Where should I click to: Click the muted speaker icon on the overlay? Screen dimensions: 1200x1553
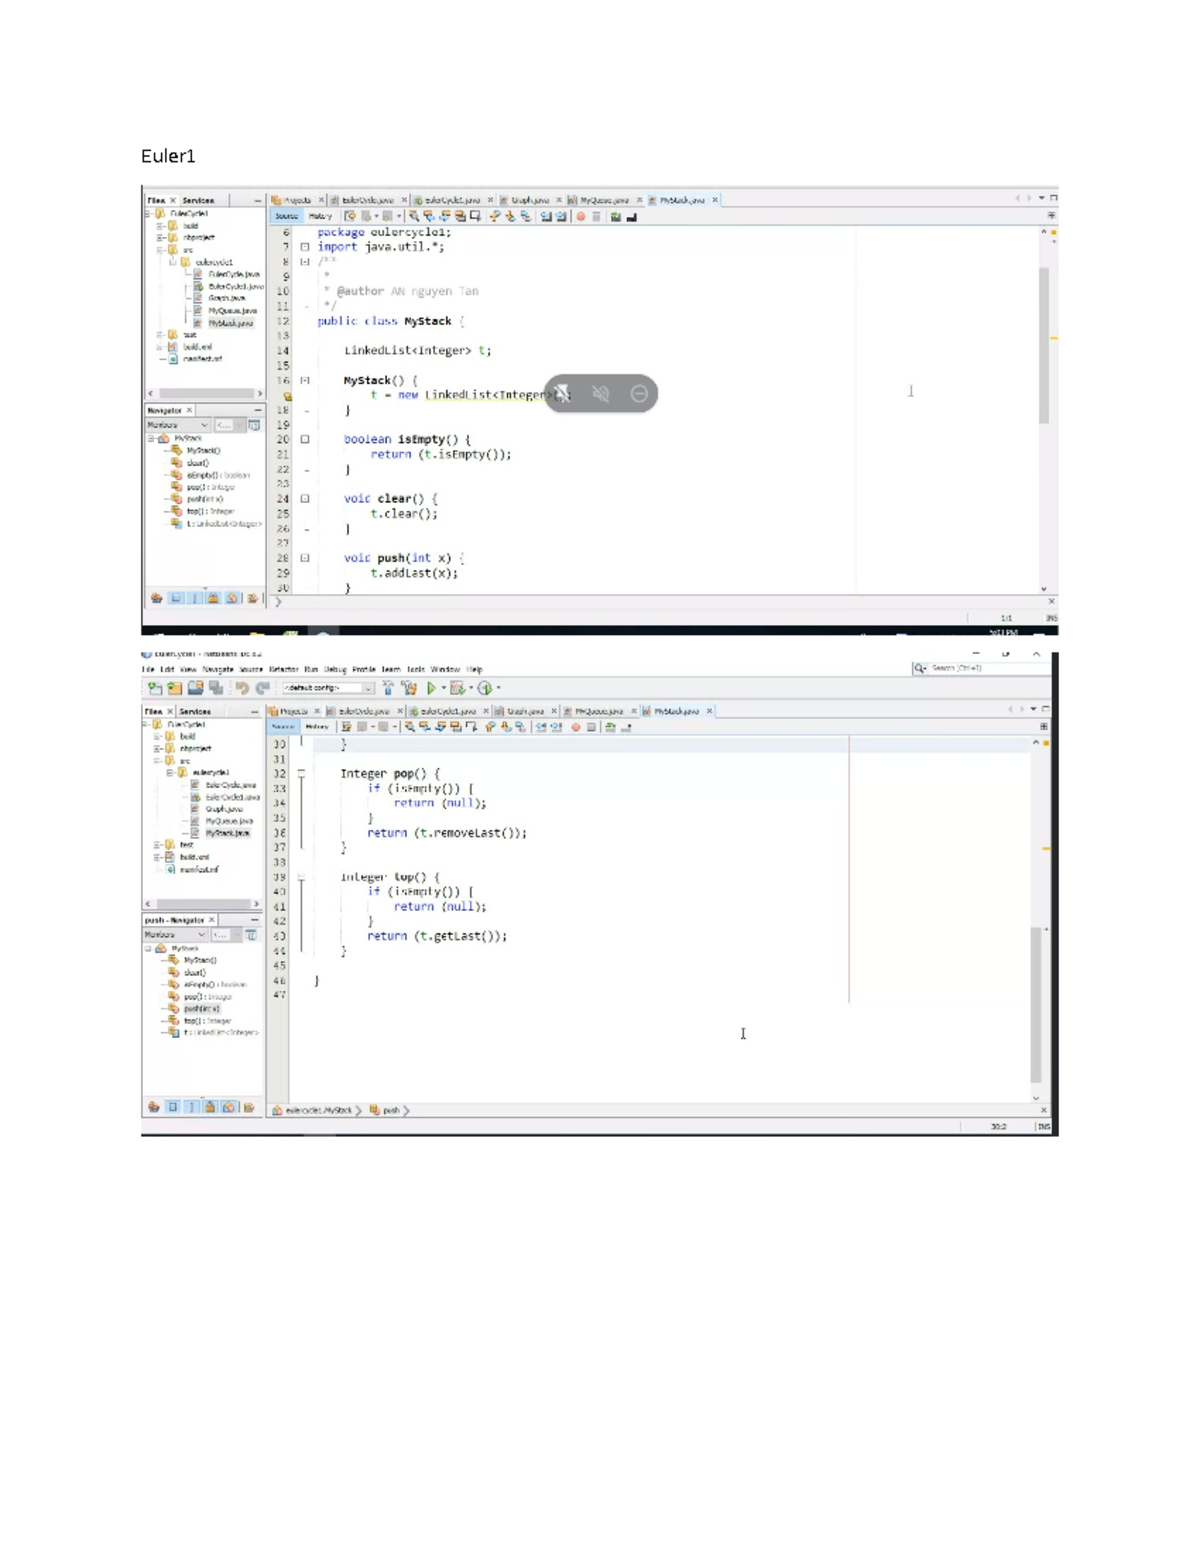(x=601, y=394)
